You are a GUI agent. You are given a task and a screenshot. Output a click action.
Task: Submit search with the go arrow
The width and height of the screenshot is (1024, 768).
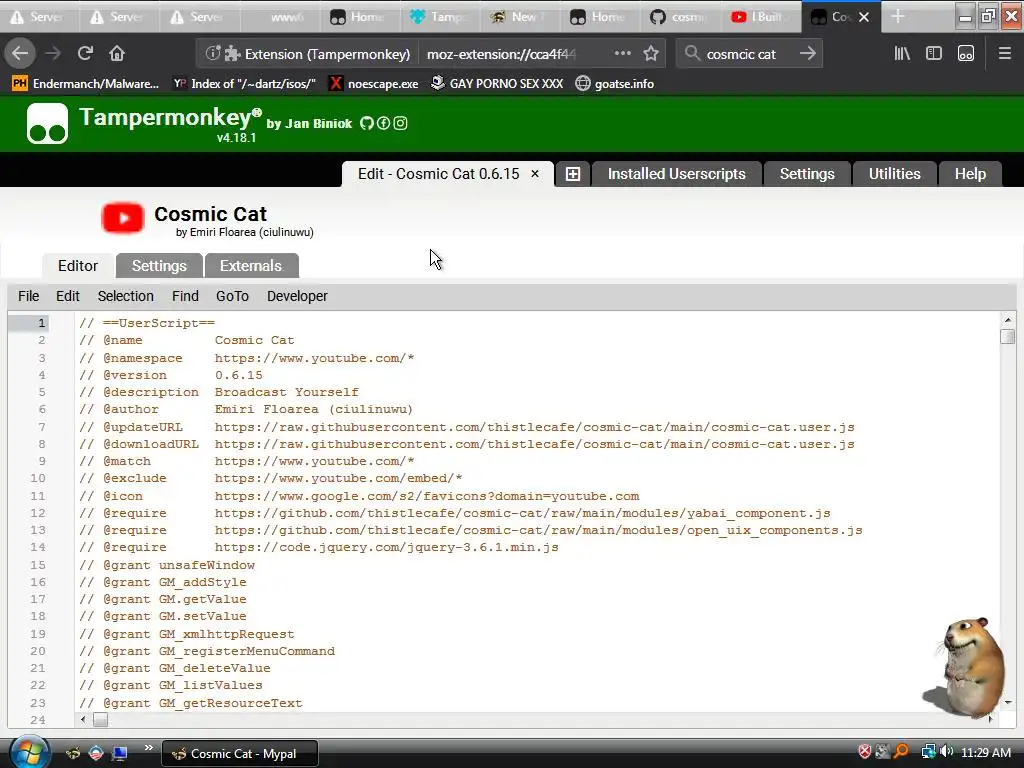[x=808, y=54]
